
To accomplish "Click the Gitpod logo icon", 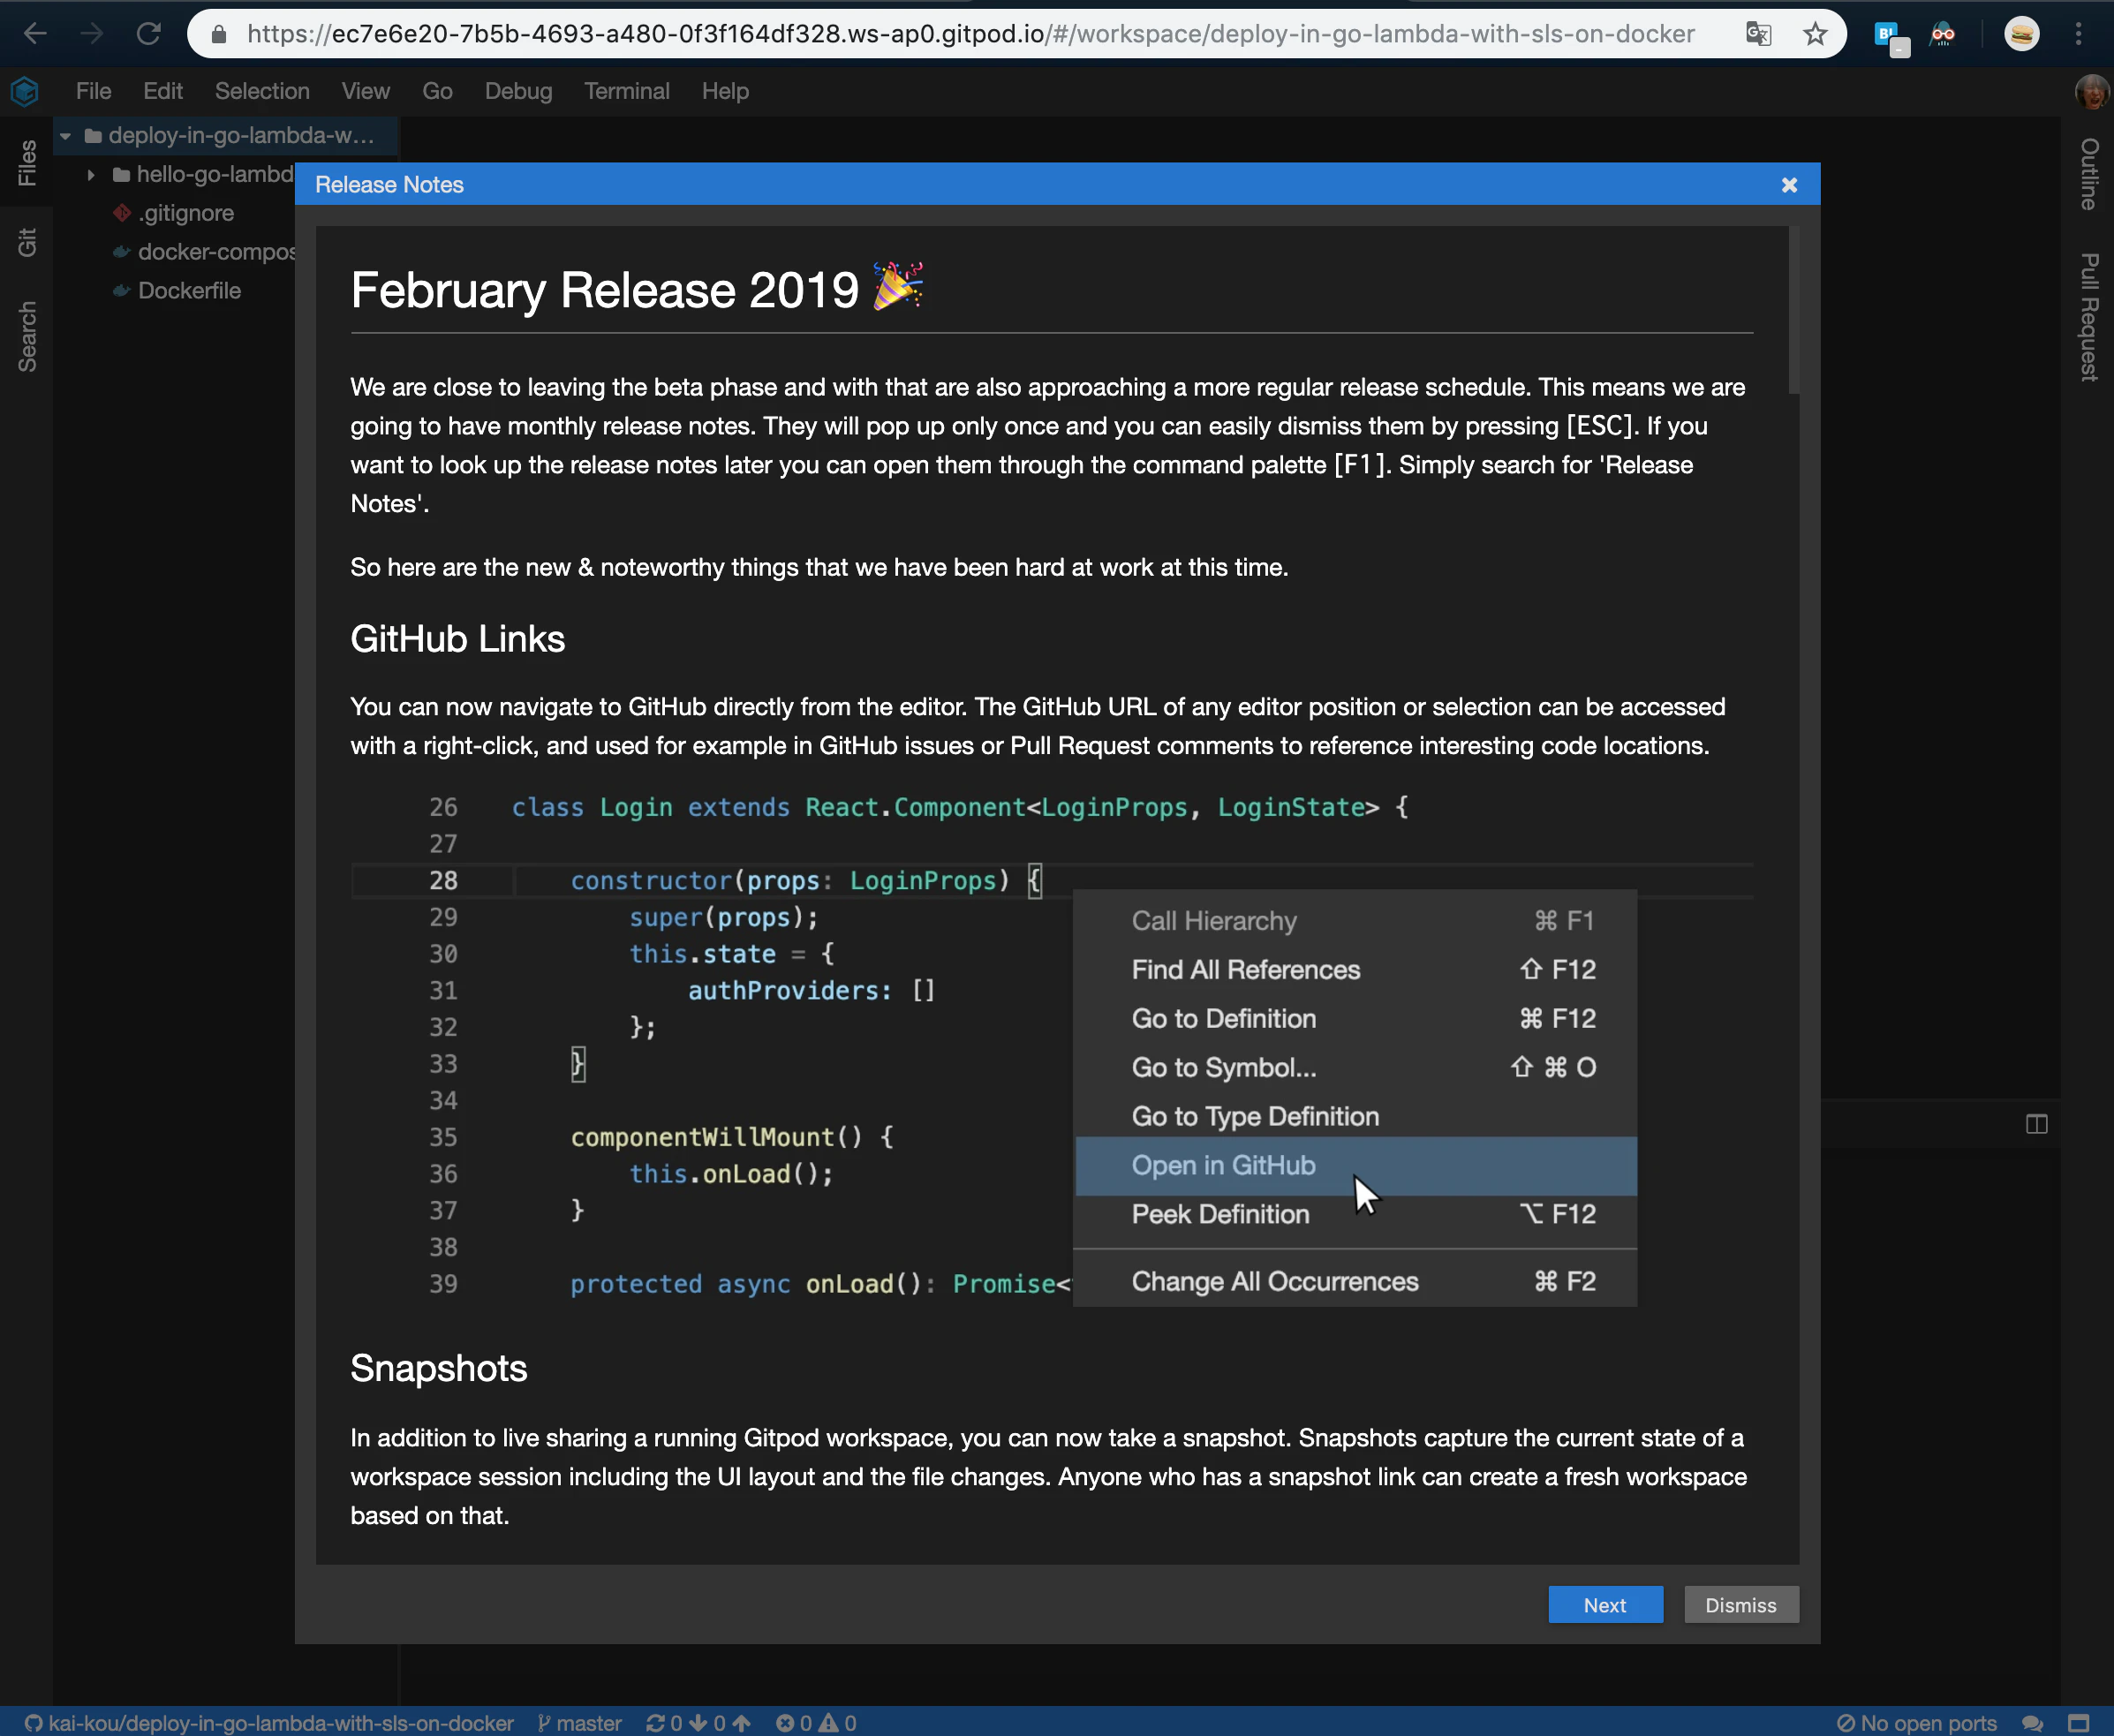I will tap(25, 92).
